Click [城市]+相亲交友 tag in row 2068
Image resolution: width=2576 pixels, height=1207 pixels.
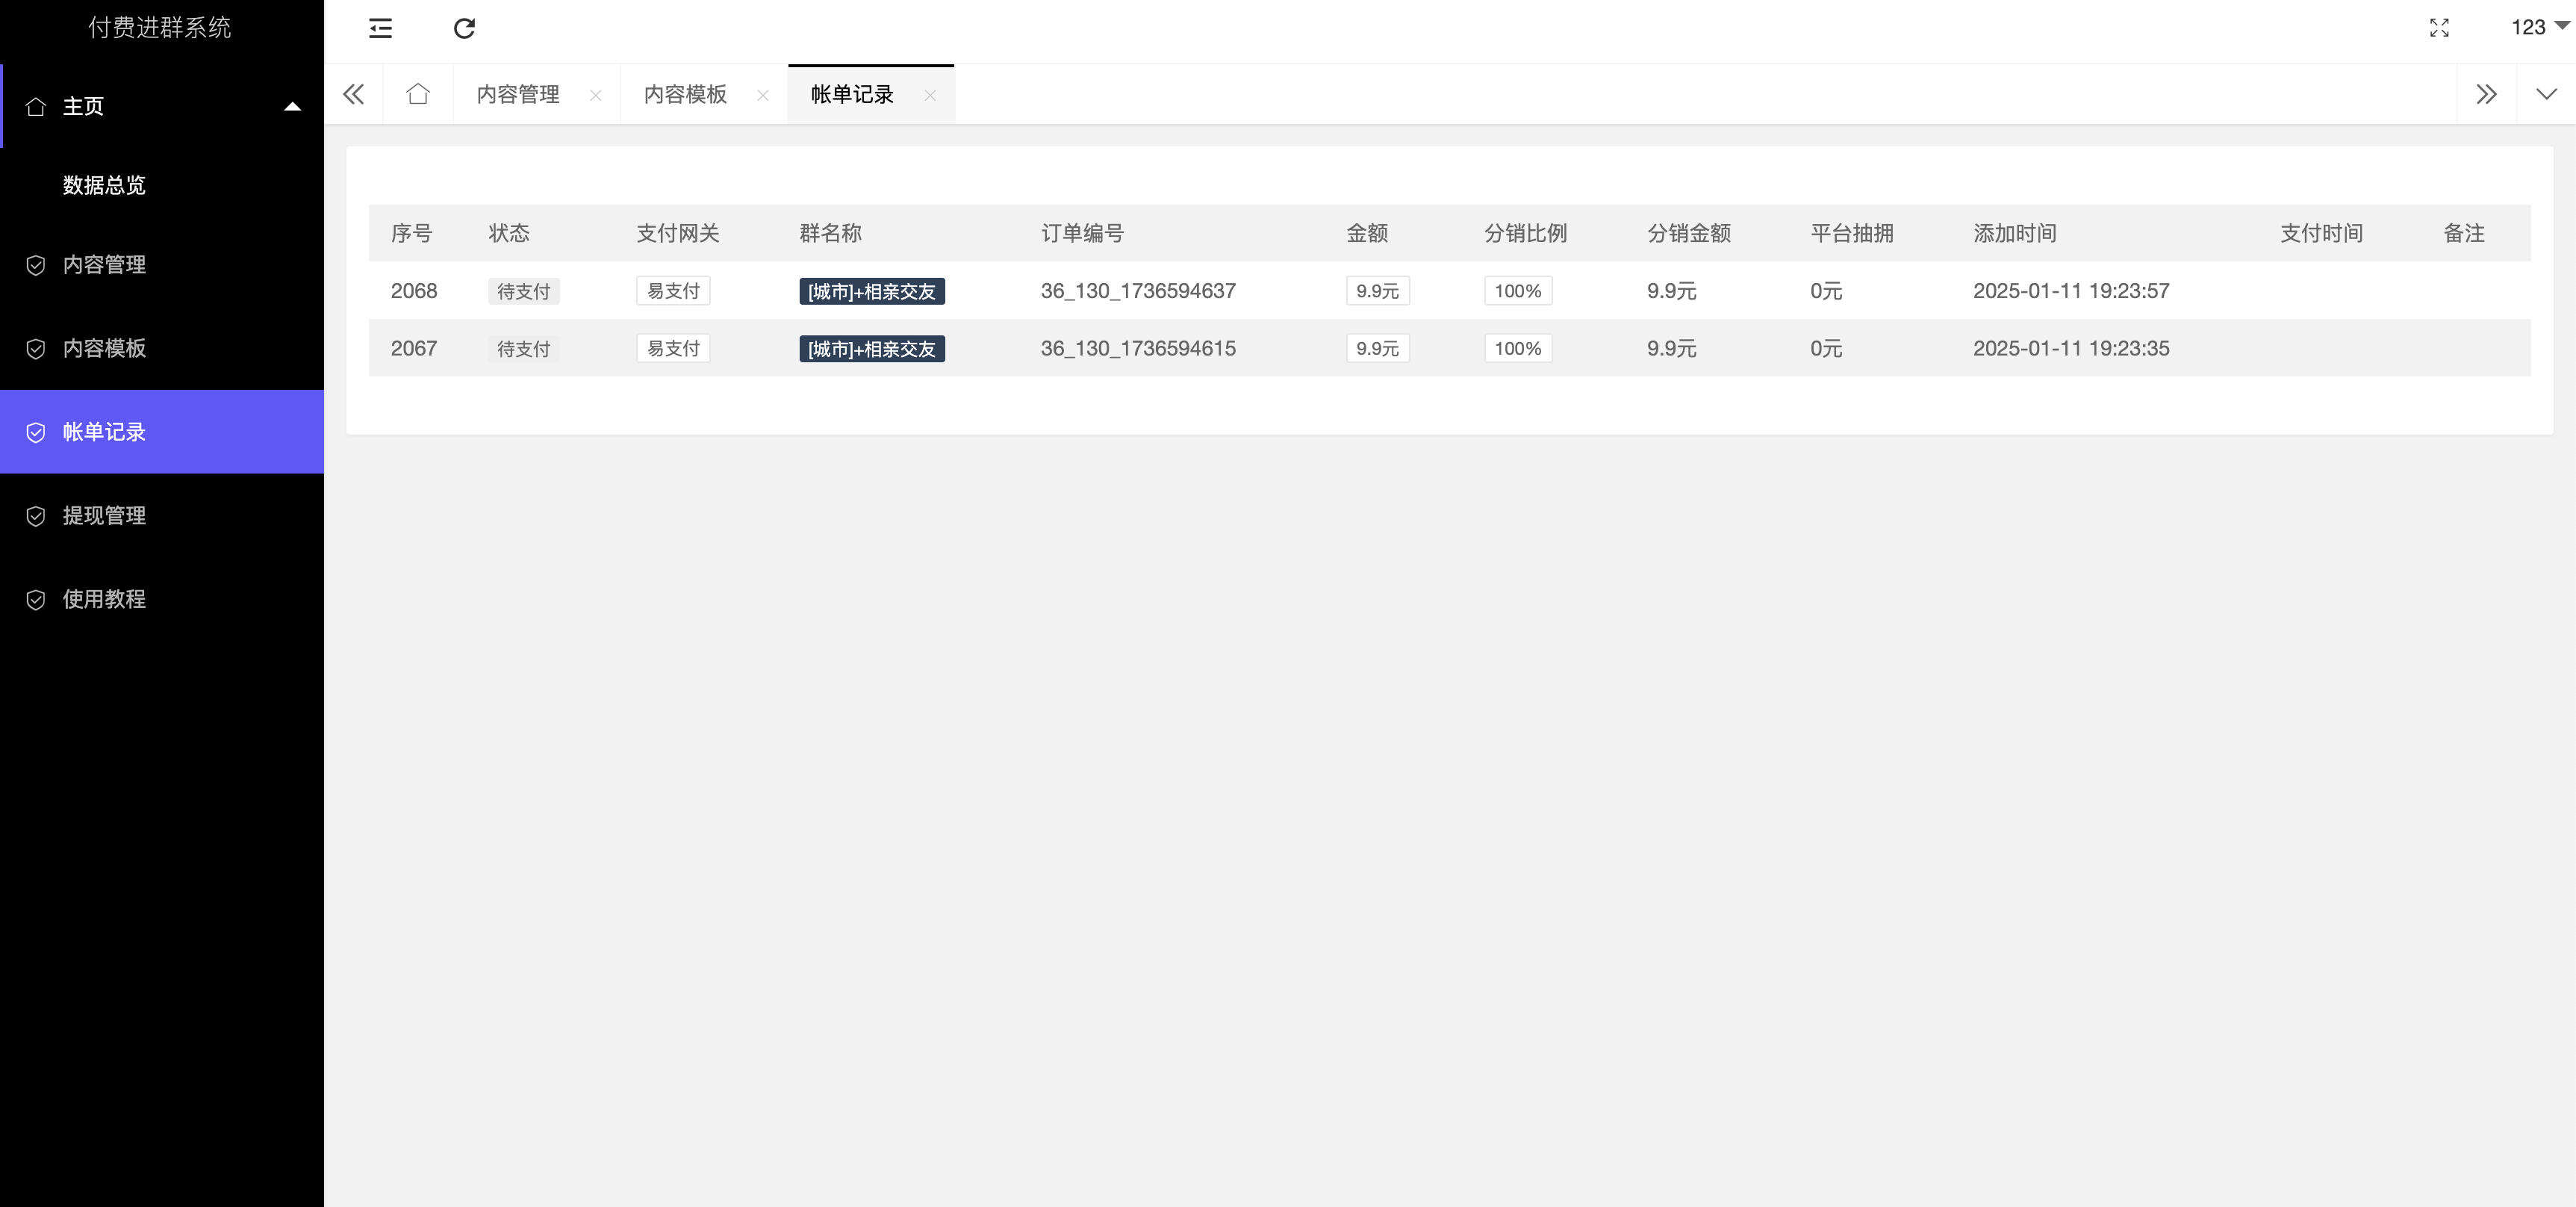coord(871,291)
